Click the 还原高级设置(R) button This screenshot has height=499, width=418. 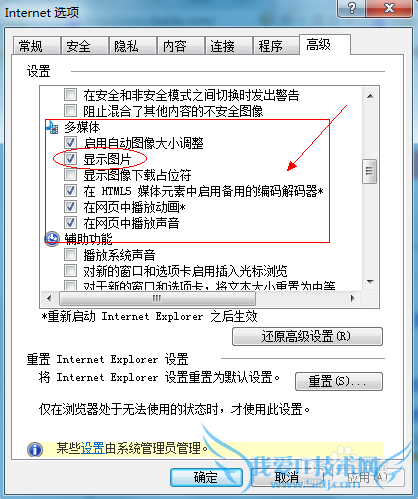[x=307, y=336]
